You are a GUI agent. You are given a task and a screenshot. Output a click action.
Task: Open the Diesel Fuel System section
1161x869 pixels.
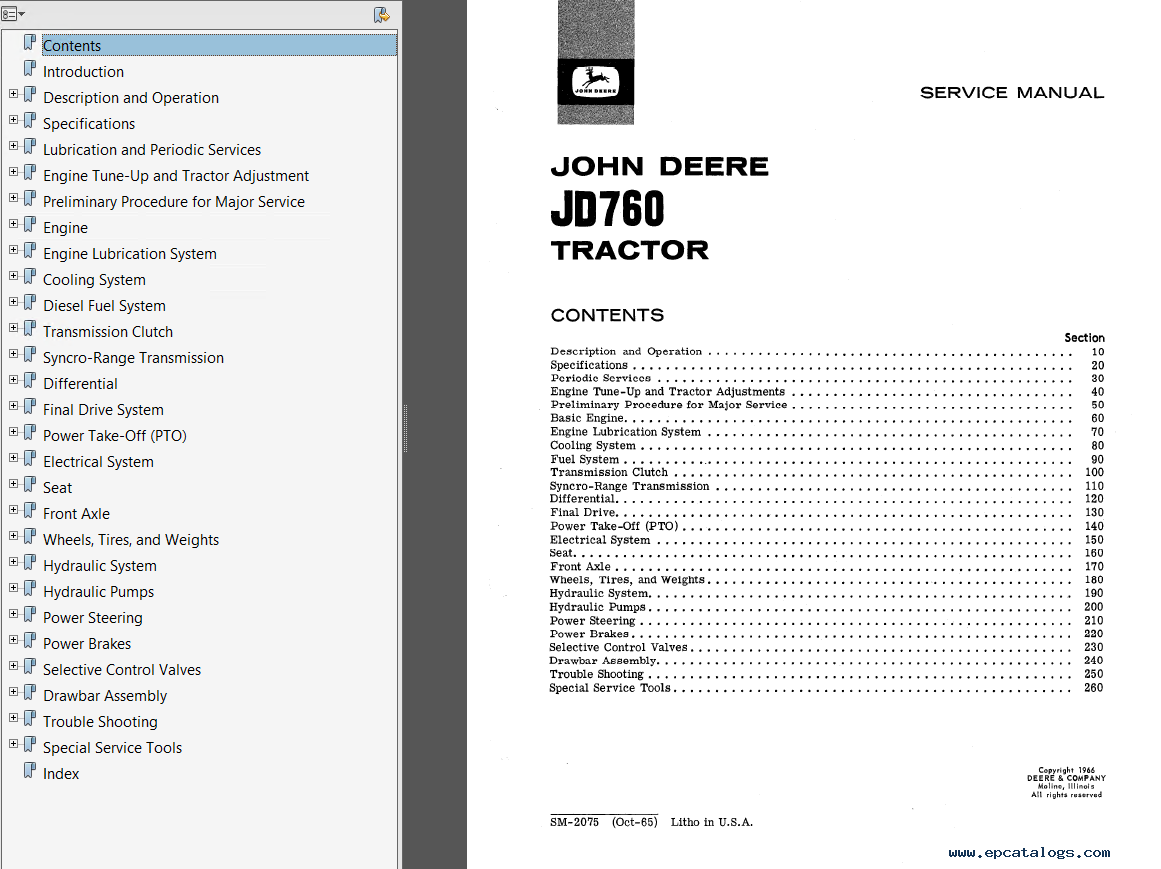click(x=104, y=306)
